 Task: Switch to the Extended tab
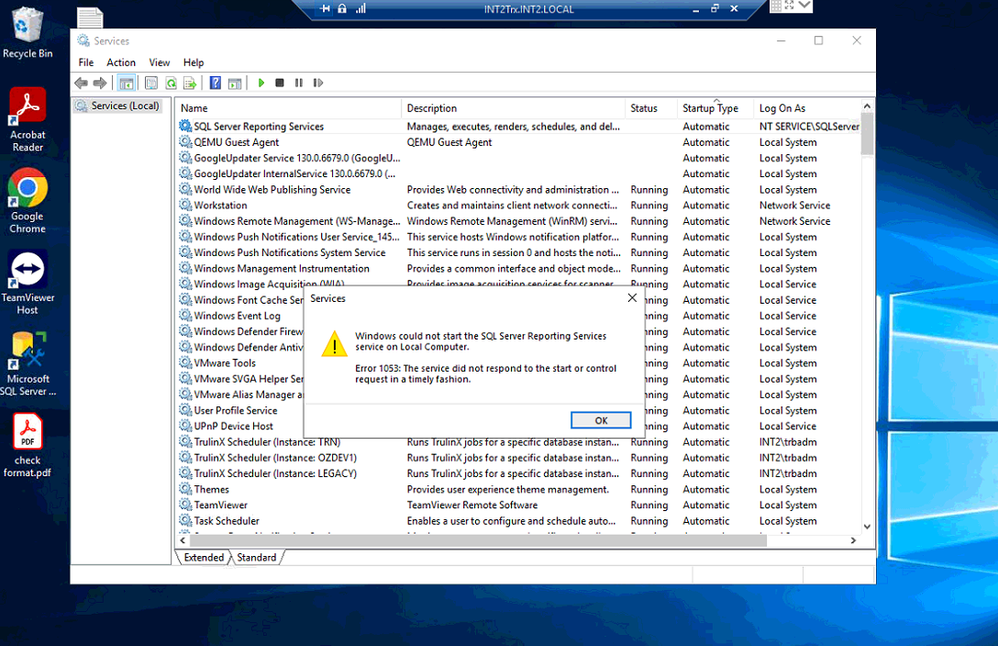[x=204, y=558]
